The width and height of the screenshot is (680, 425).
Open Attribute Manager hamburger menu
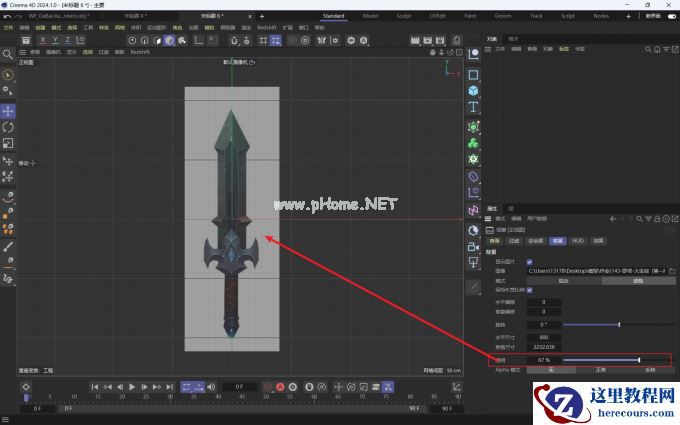(488, 219)
